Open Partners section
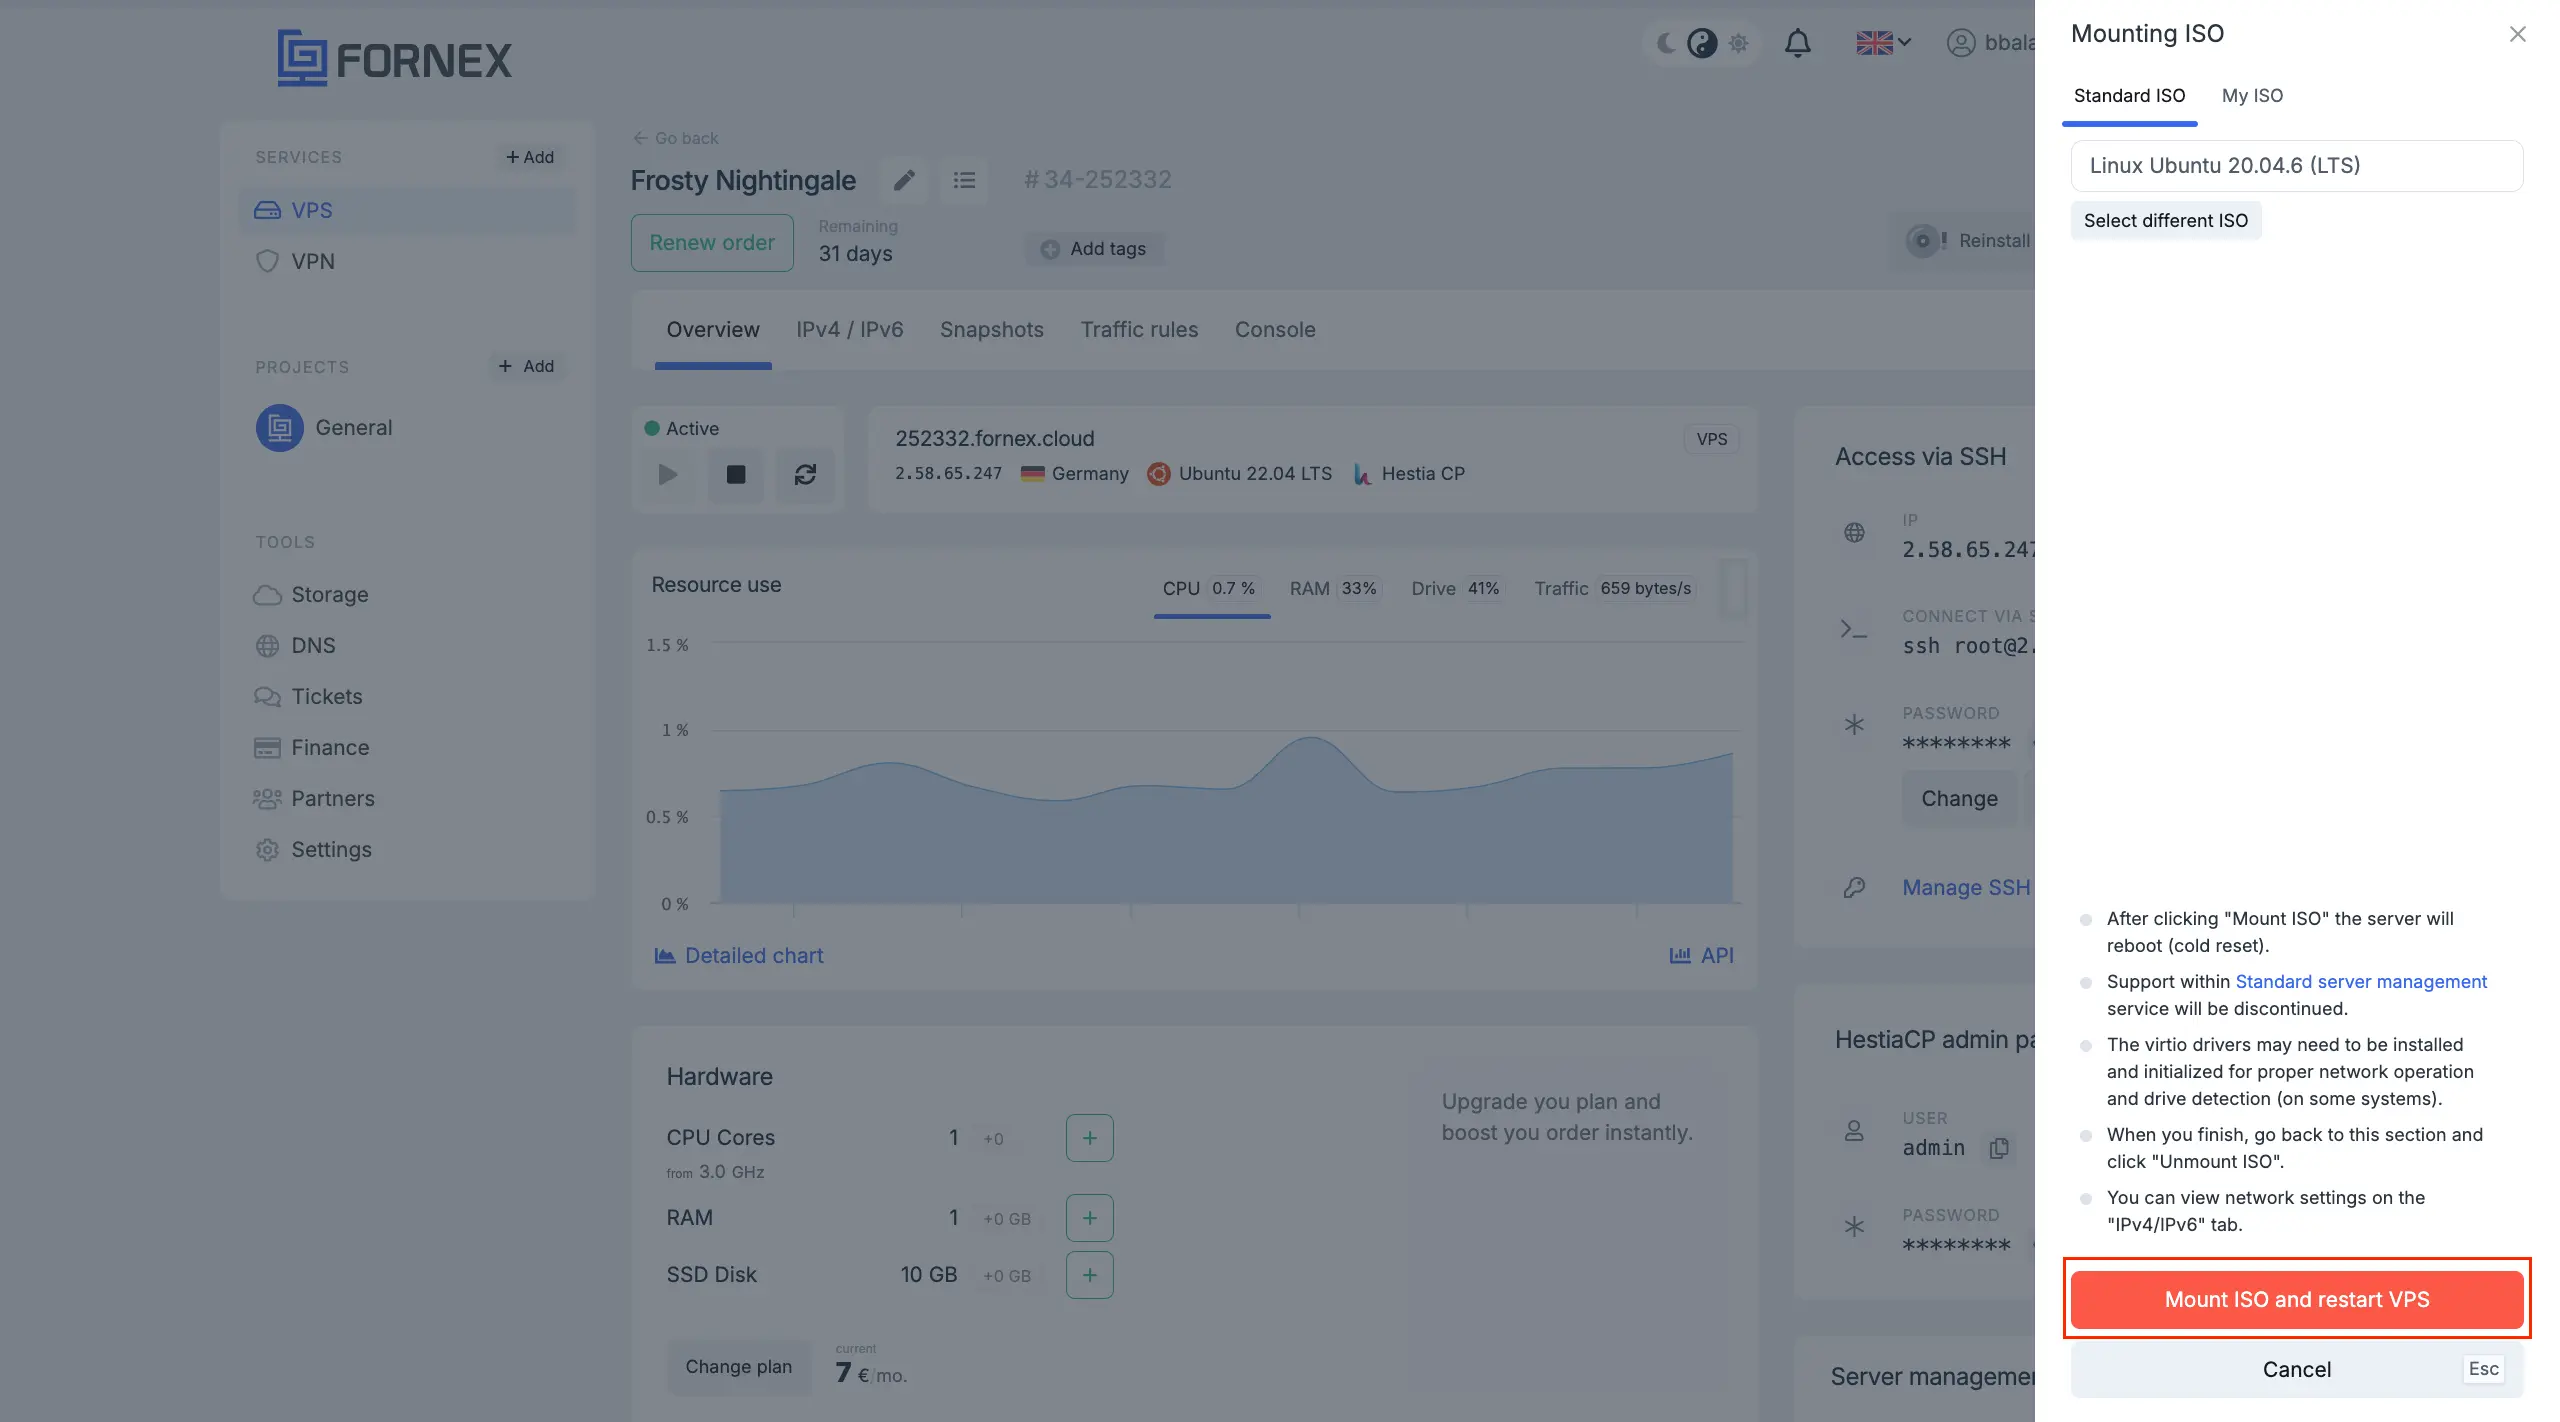2560x1422 pixels. (x=314, y=799)
